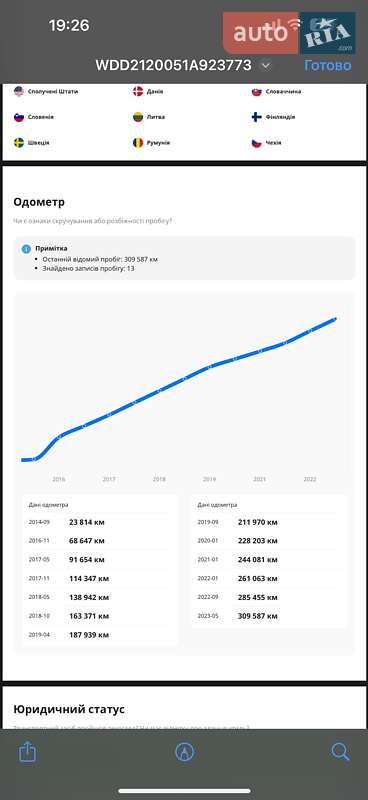Tap the search magnifier icon
This screenshot has height=800, width=368.
(340, 752)
